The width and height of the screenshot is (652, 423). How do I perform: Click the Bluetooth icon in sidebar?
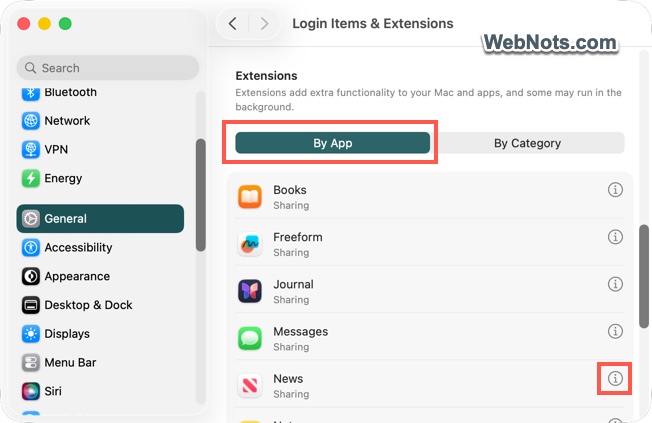(30, 93)
